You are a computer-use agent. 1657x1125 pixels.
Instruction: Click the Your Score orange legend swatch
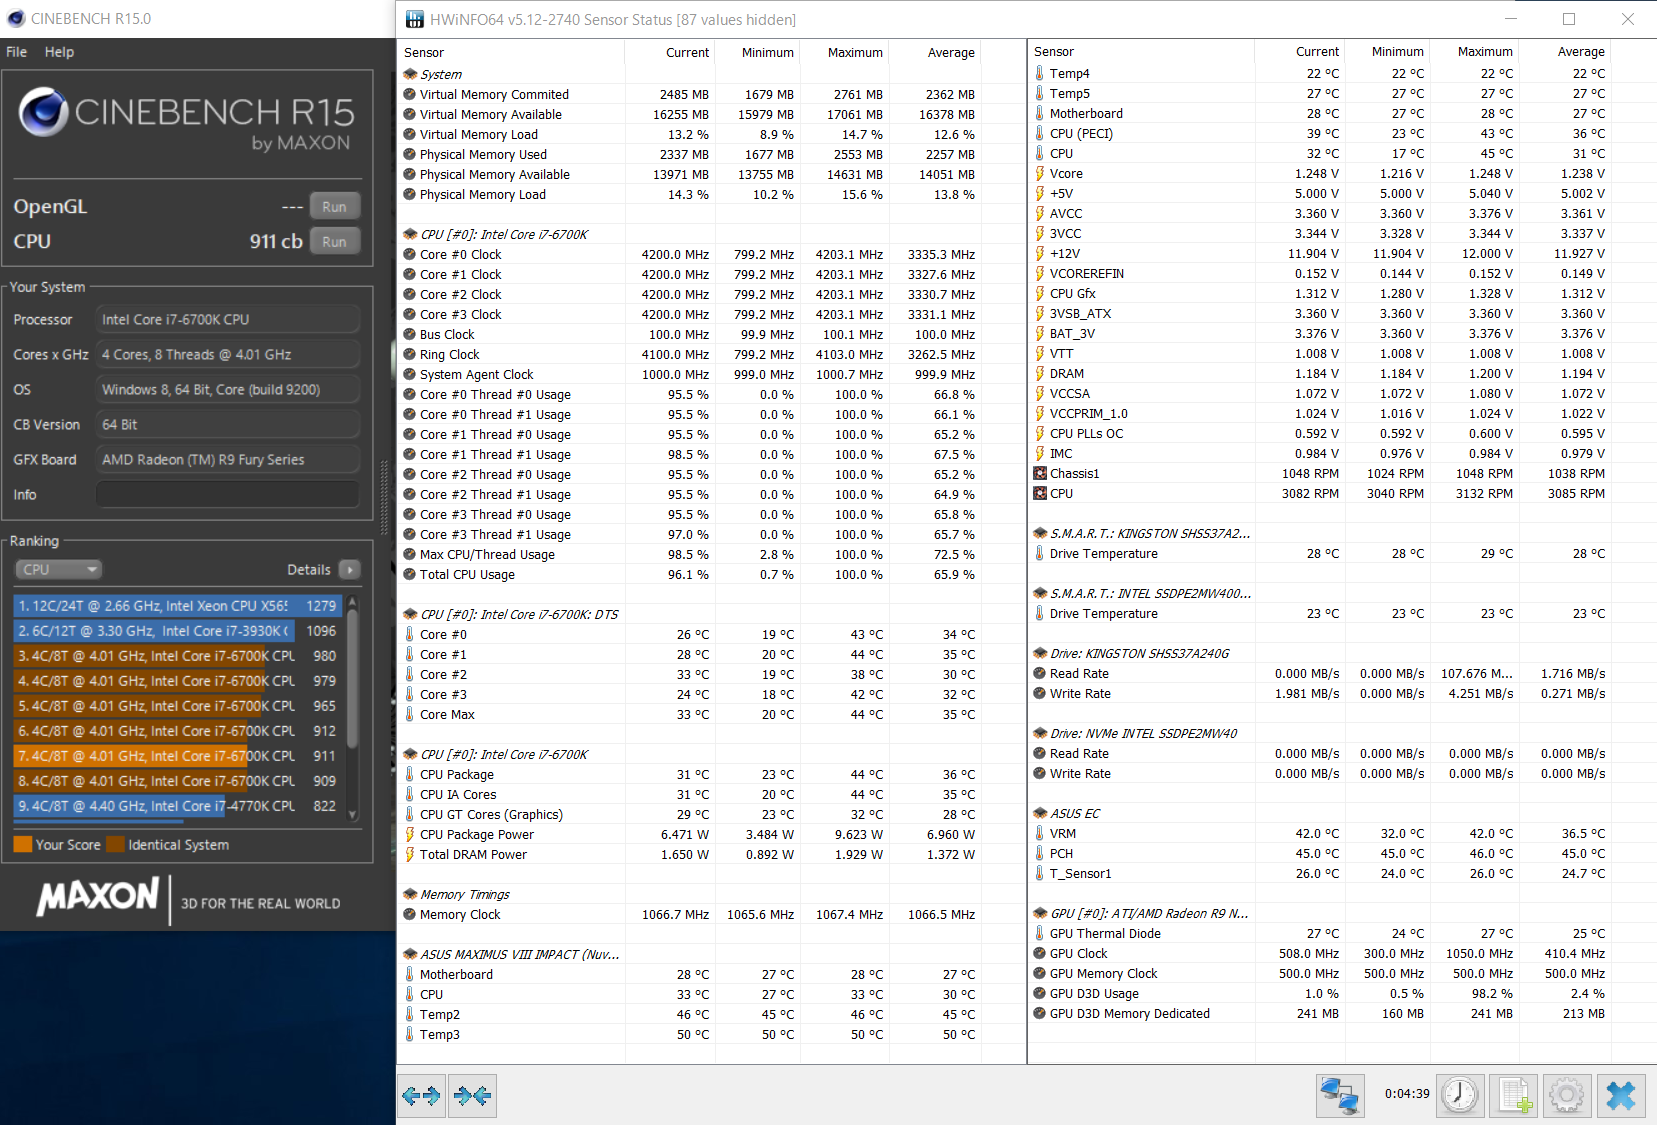point(23,845)
